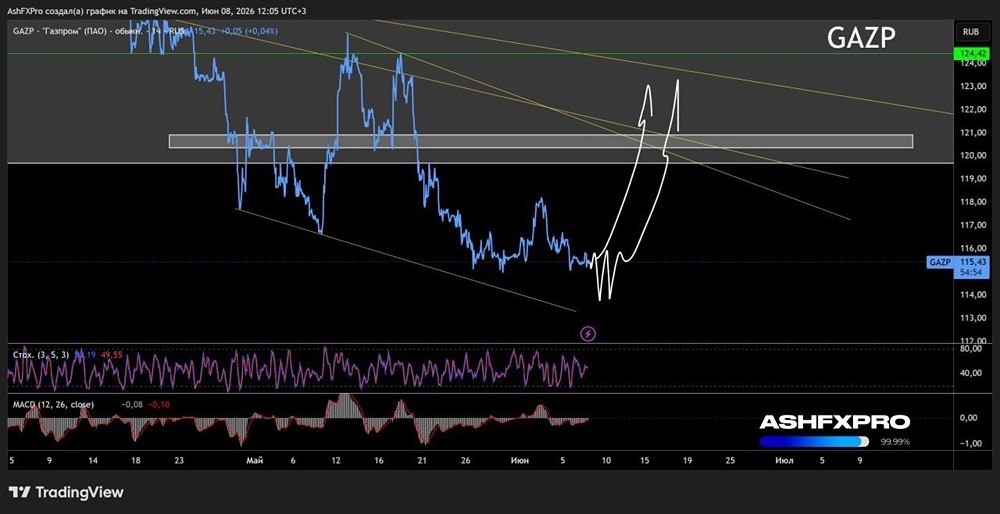The height and width of the screenshot is (514, 1000).
Task: Click the TradingView logo at bottom left
Action: coord(66,492)
